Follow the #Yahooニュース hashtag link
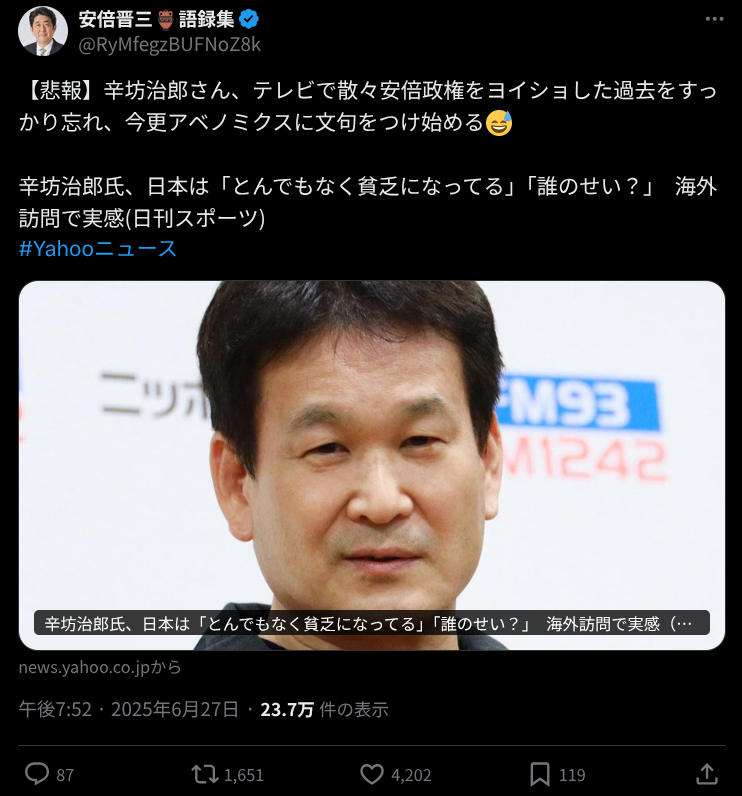Viewport: 742px width, 796px height. (x=97, y=249)
